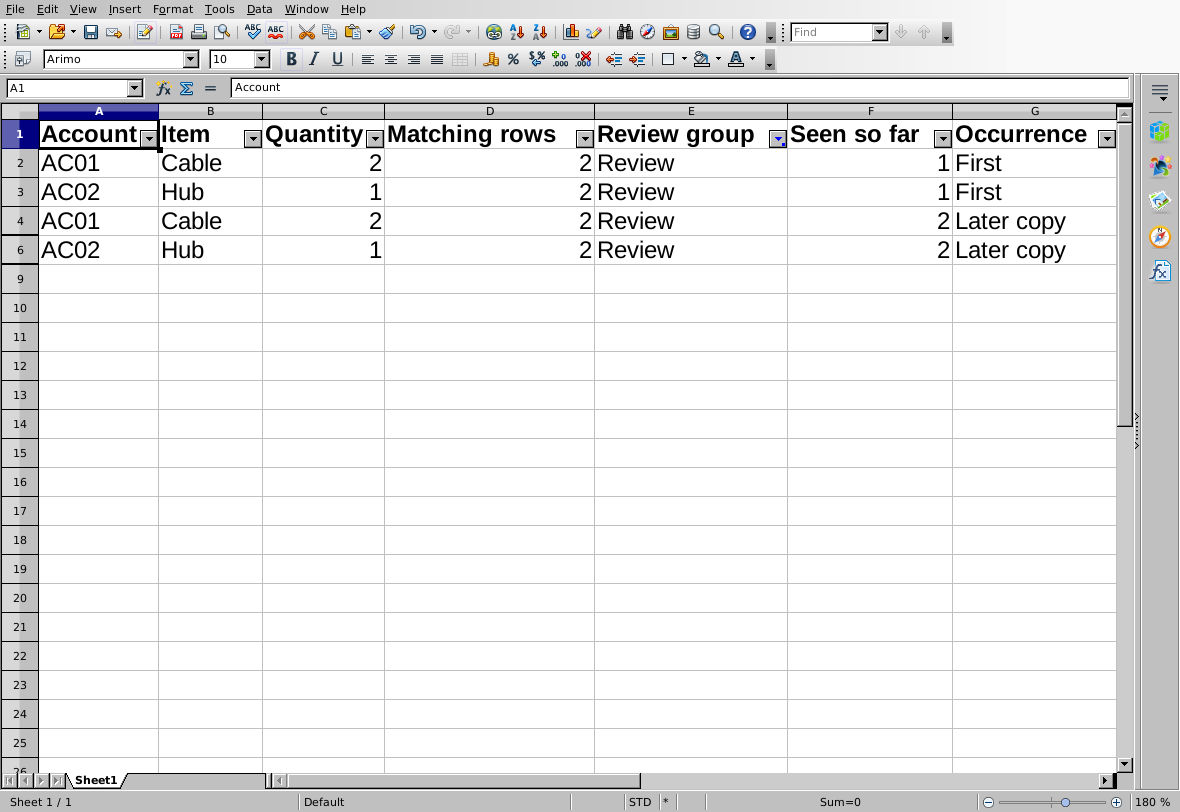Viewport: 1180px width, 812px height.
Task: Open the sidebar Properties panel icon
Action: tap(1160, 130)
